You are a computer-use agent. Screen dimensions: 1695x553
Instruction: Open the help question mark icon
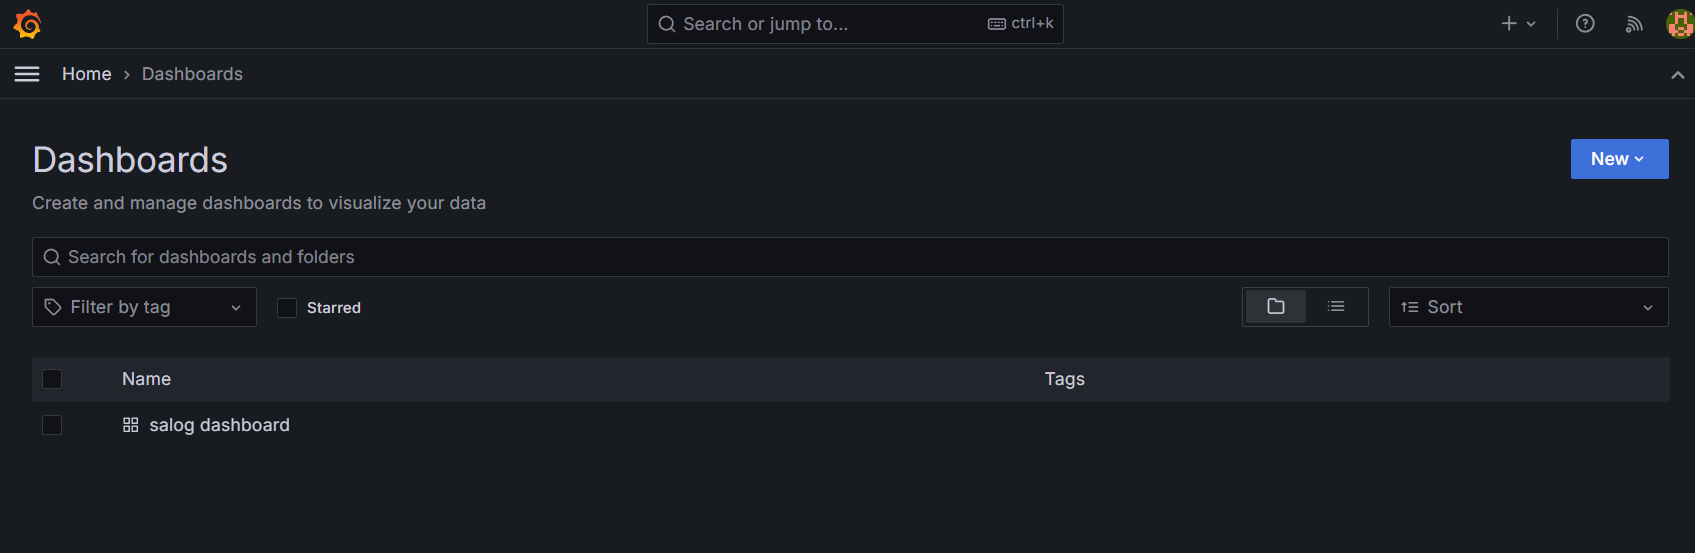(x=1585, y=24)
